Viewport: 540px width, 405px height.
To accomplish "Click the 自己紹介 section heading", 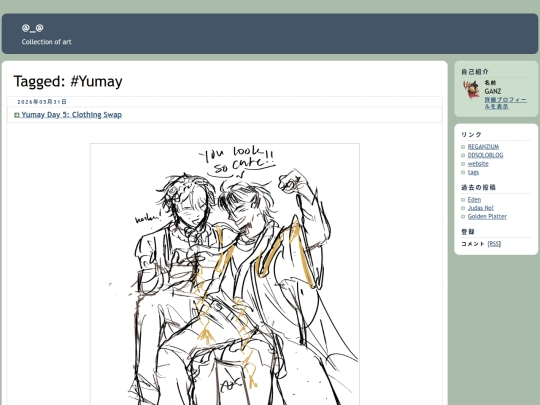I will tap(475, 72).
